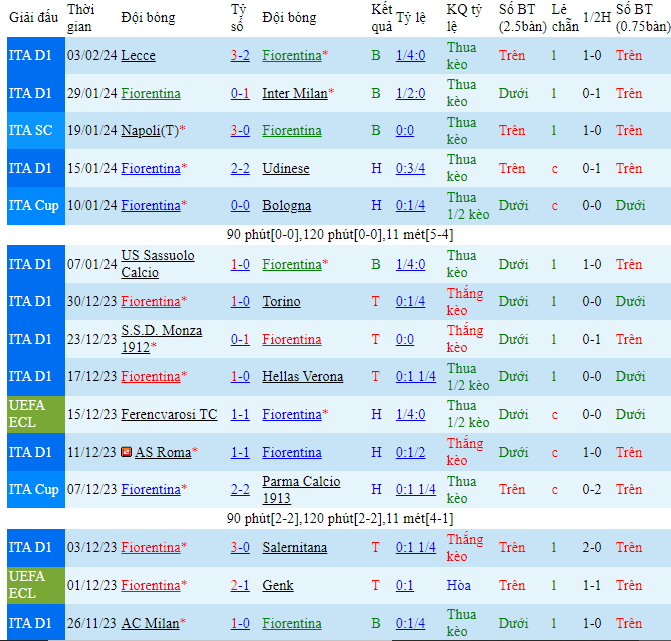
Task: Click the 1/2:0 odds link
Action: (410, 94)
